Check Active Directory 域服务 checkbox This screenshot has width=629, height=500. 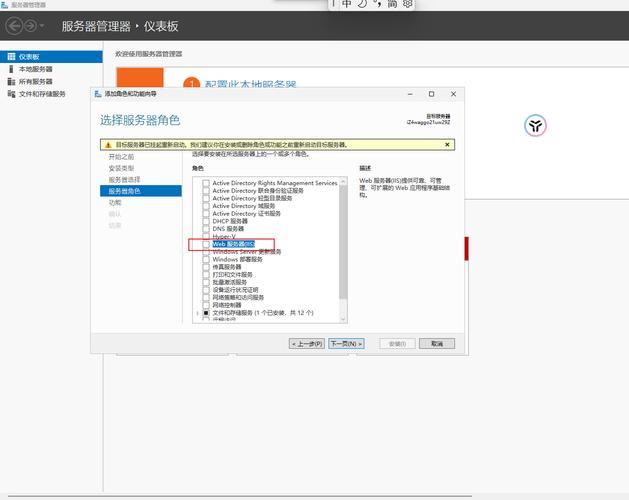tap(206, 206)
